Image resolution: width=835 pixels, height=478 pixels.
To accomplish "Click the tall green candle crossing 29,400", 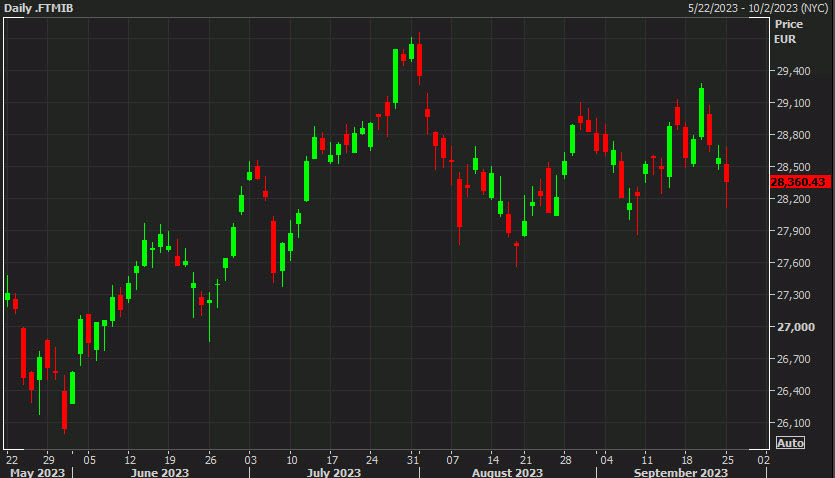I will [x=395, y=76].
